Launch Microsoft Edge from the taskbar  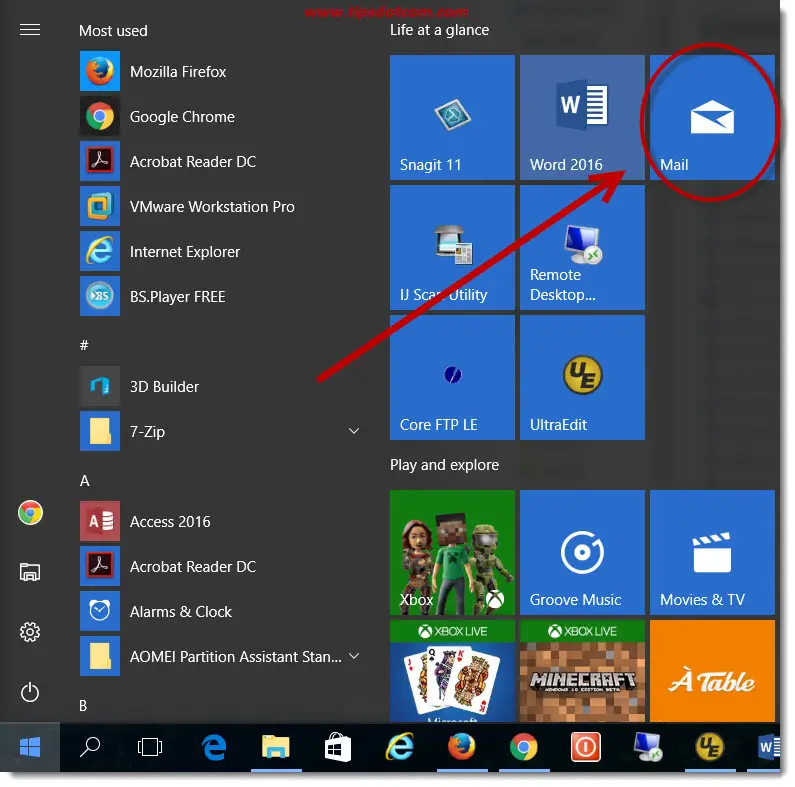tap(213, 747)
